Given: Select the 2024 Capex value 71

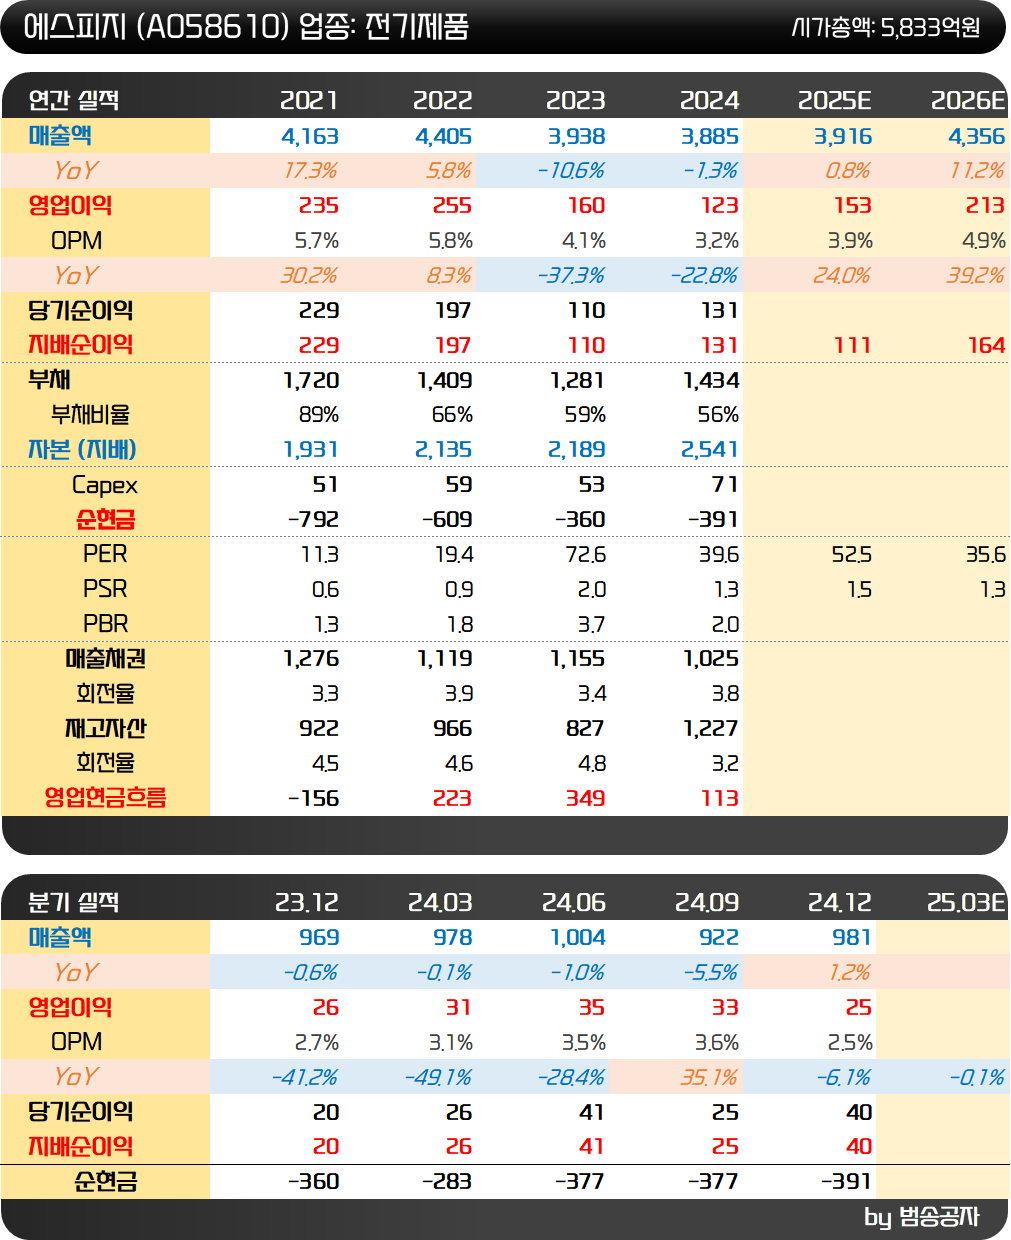Looking at the screenshot, I should tap(725, 484).
